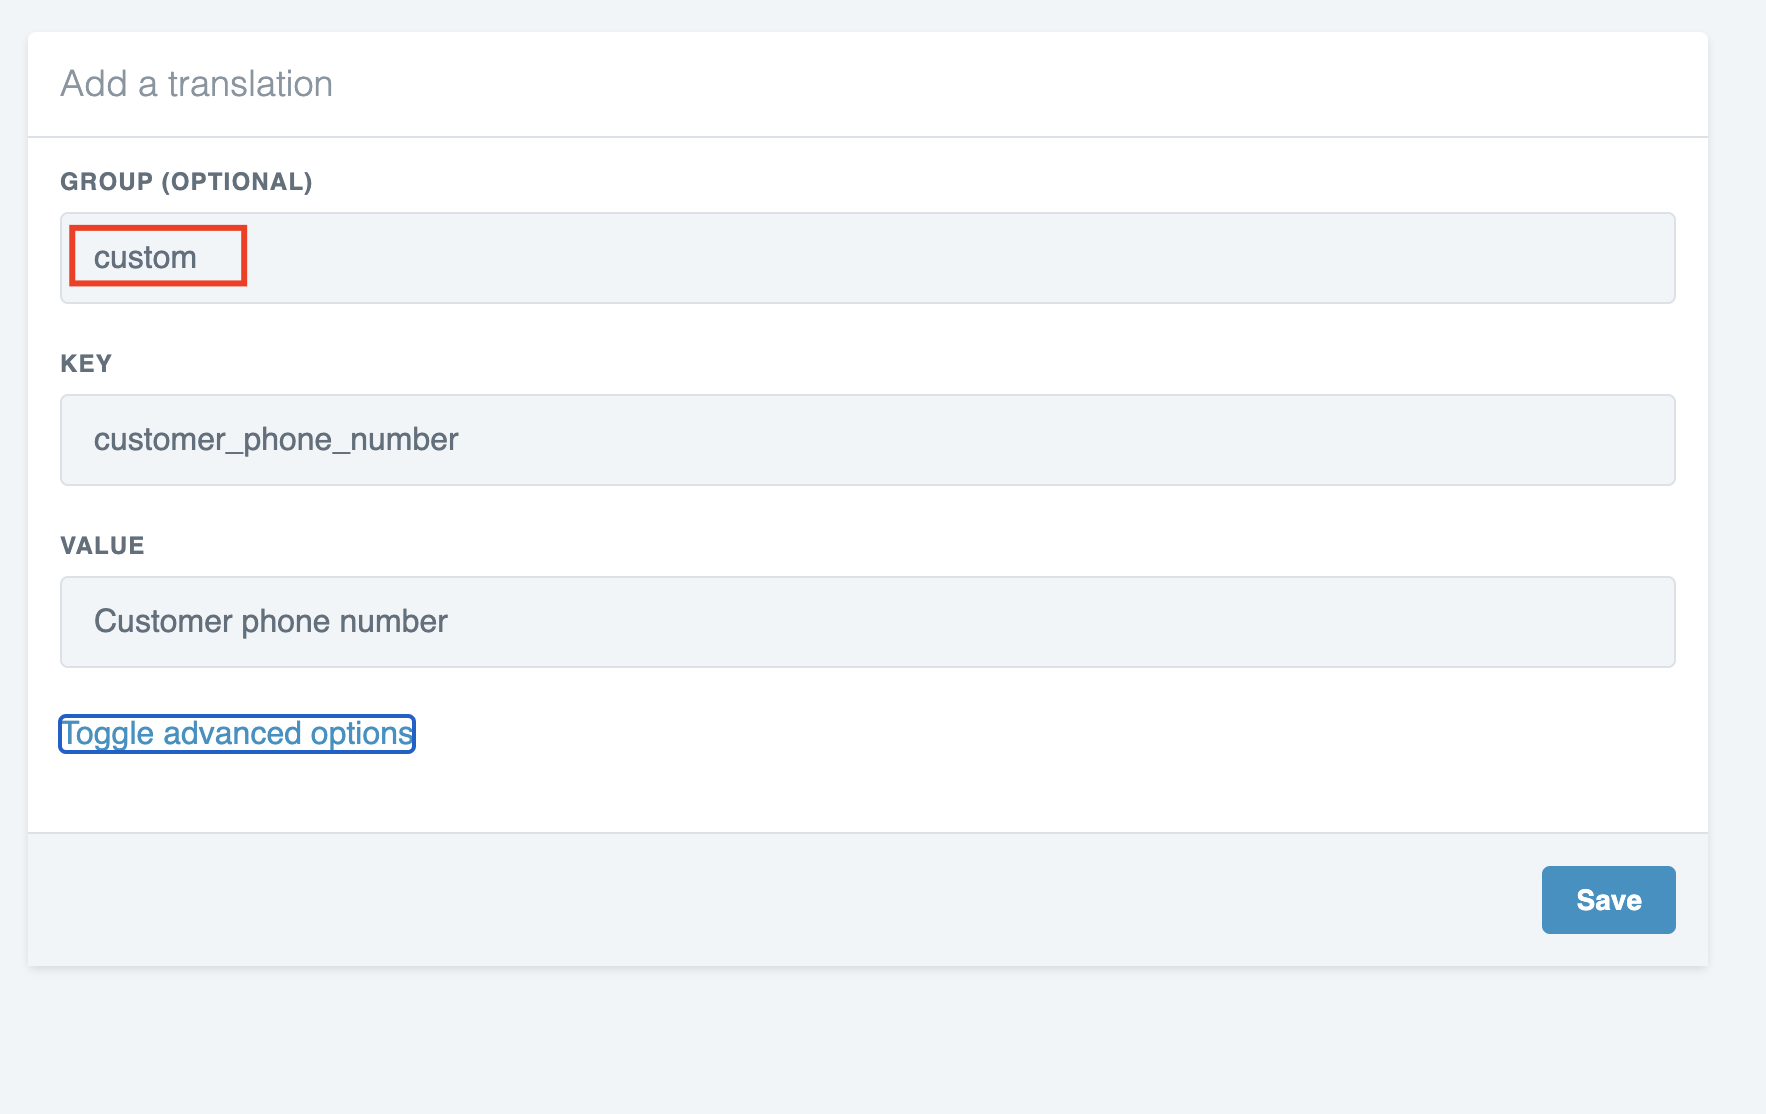This screenshot has width=1766, height=1114.
Task: Click the 'Customer phone number' text in Value field
Action: 271,622
